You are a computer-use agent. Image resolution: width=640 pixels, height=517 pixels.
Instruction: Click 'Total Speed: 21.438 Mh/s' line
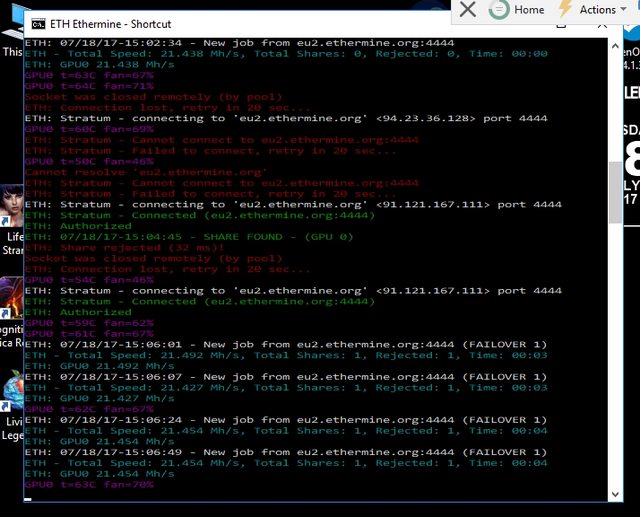(286, 54)
